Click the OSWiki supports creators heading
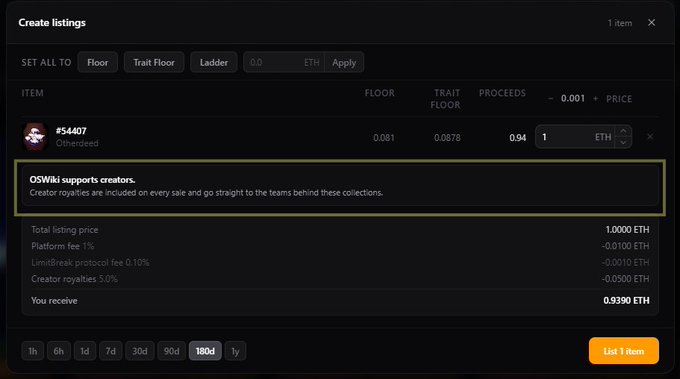Screen dimensions: 680x379 [82, 180]
